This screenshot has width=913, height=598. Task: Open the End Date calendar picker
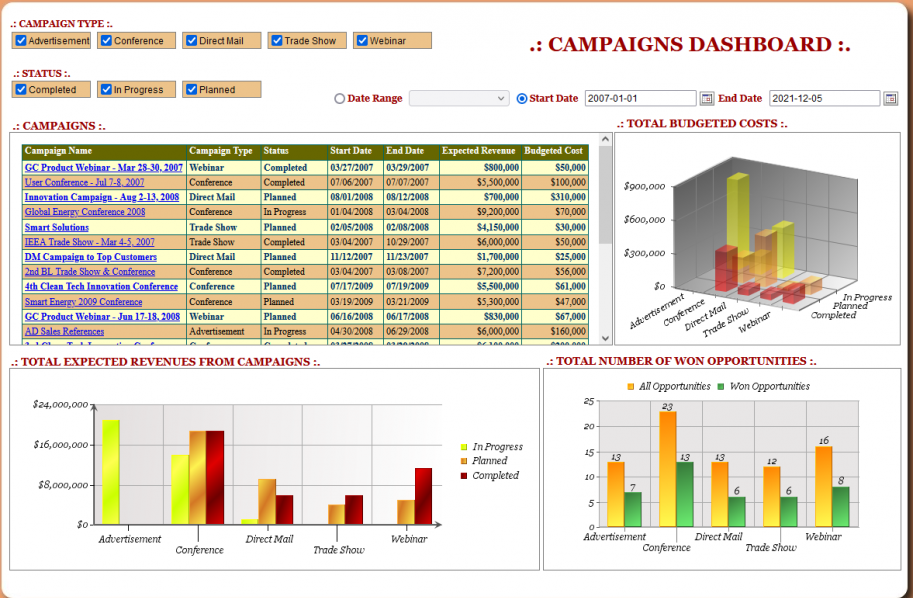[x=890, y=99]
